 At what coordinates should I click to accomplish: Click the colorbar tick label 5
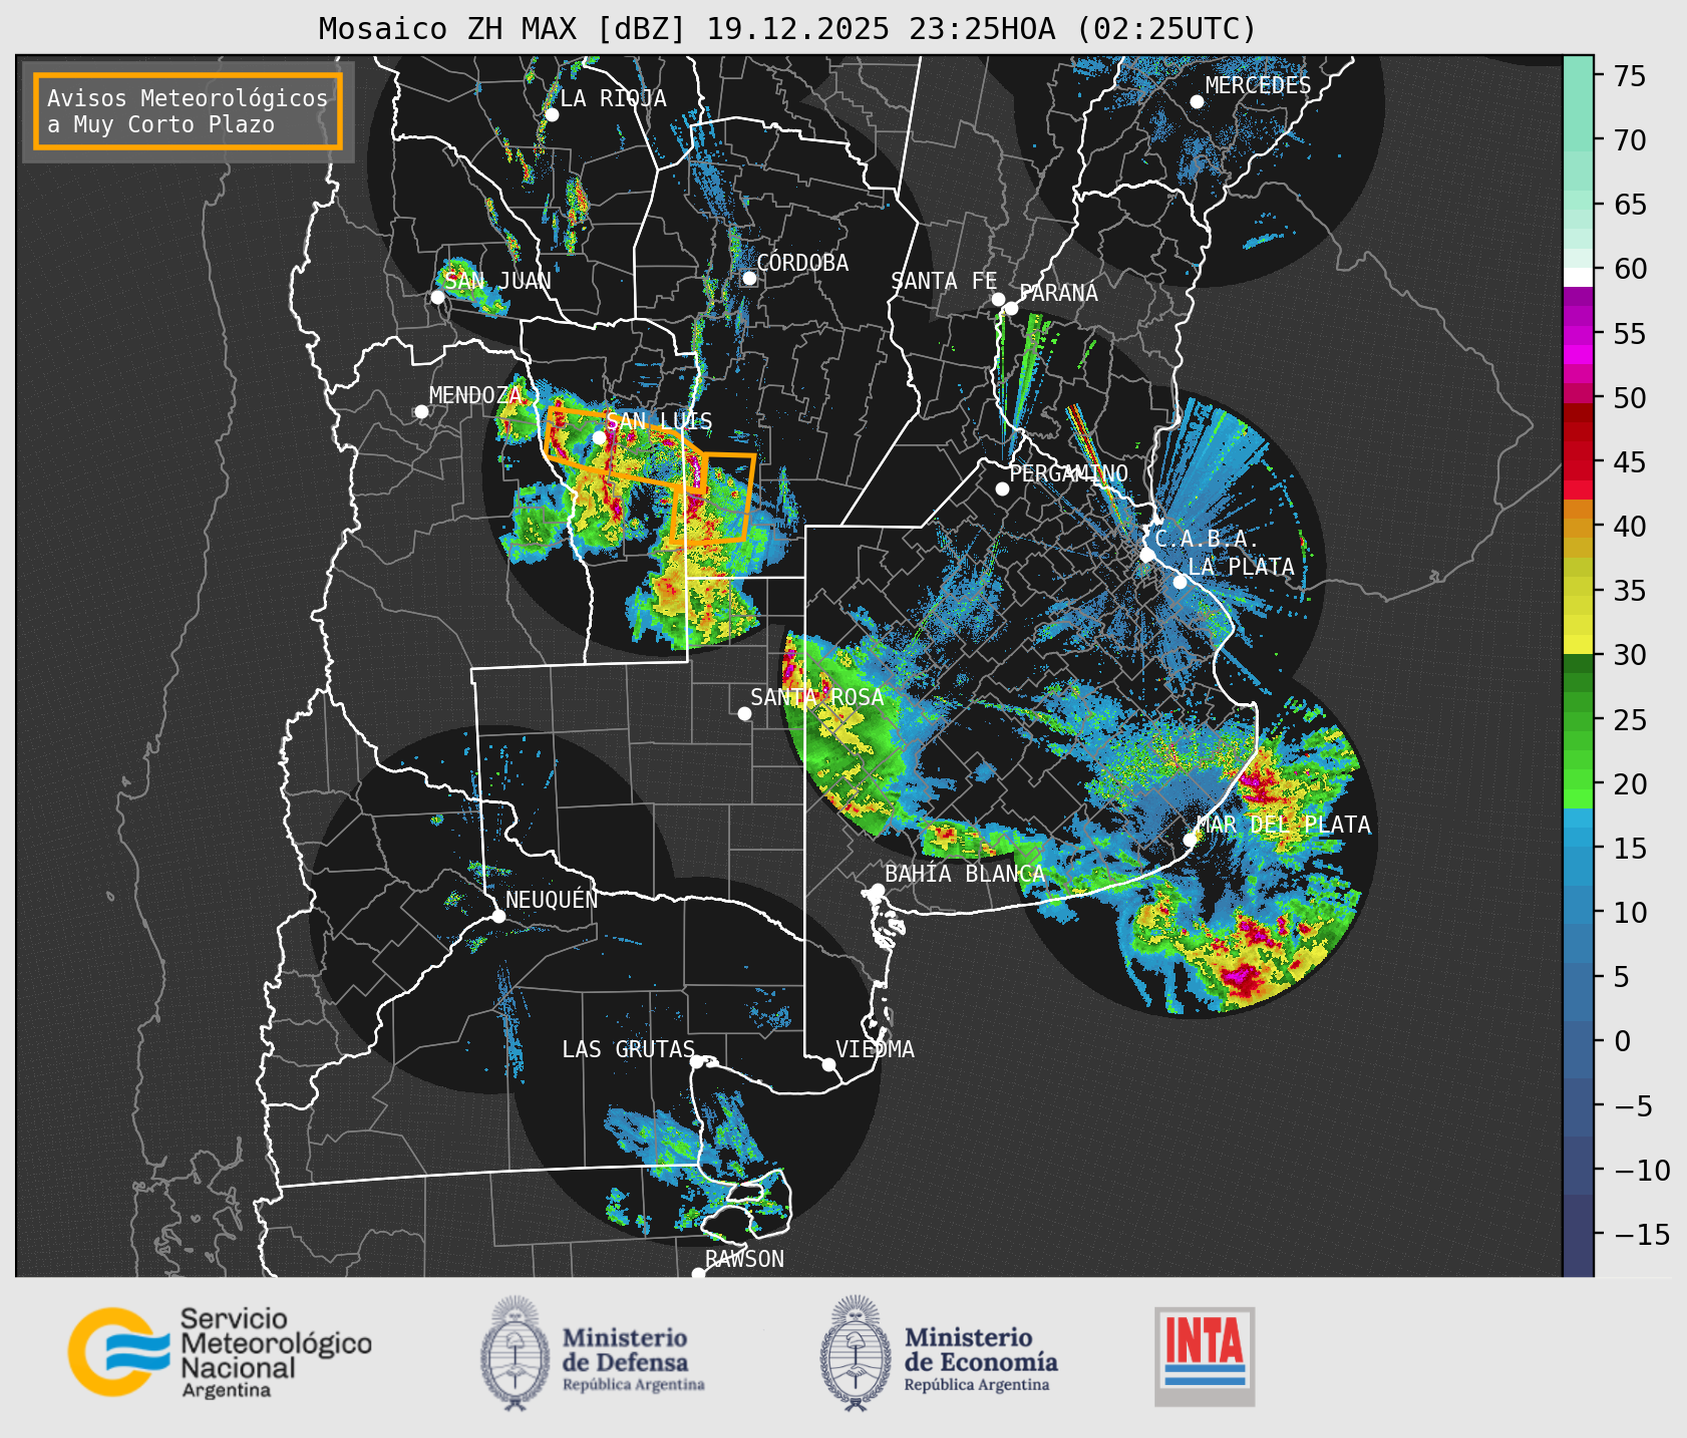(1620, 977)
